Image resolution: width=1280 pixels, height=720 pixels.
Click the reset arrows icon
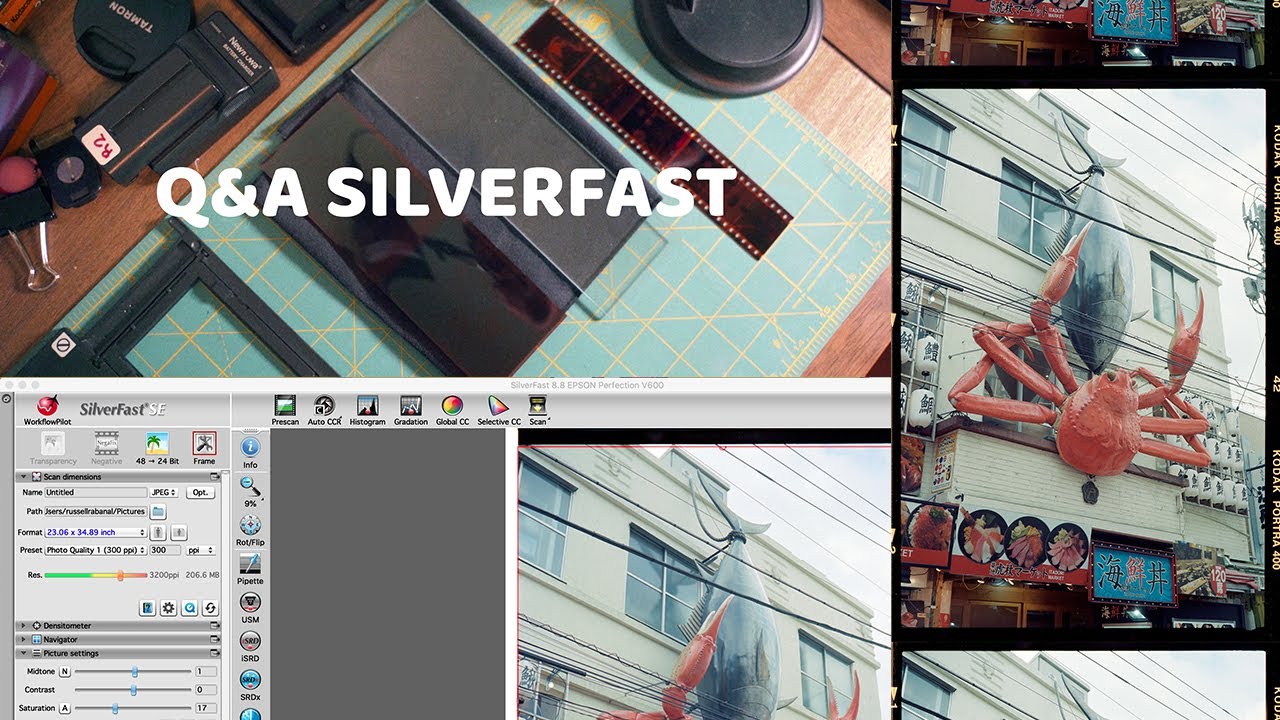click(209, 608)
